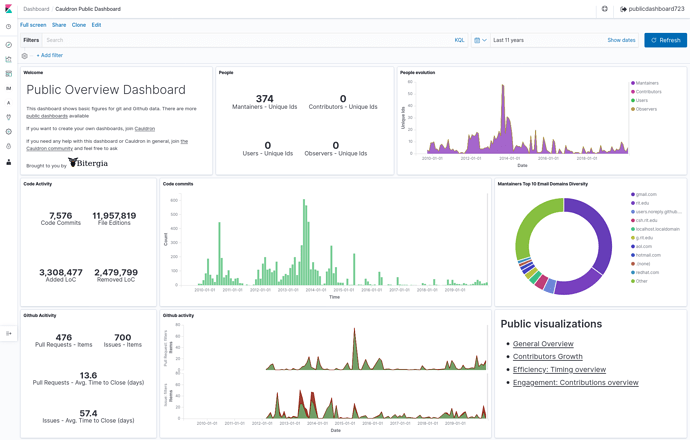Toggle Contributors series in People evolution legend
690x440 pixels.
[646, 92]
